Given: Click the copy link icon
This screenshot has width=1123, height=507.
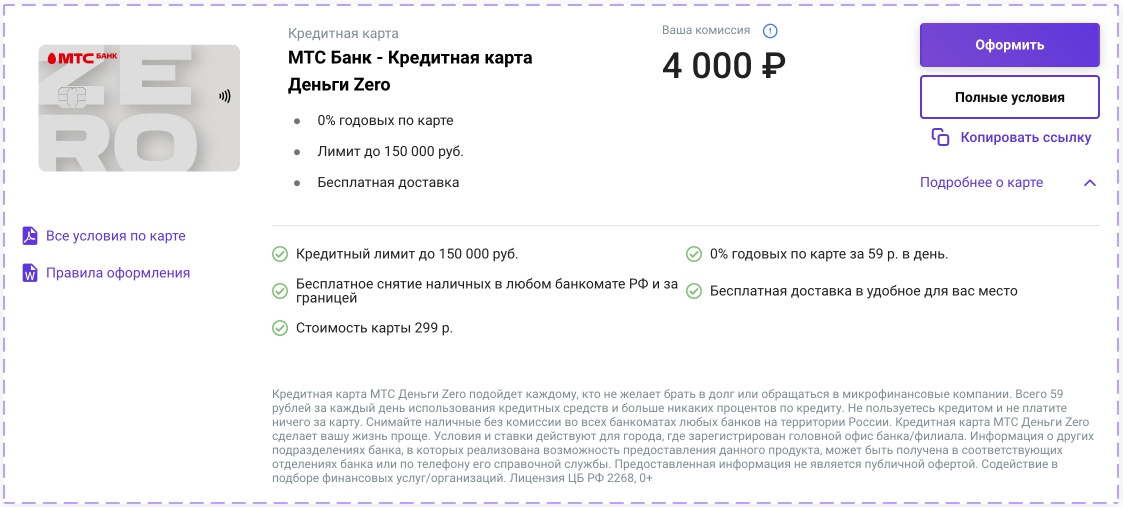Looking at the screenshot, I should [x=940, y=138].
